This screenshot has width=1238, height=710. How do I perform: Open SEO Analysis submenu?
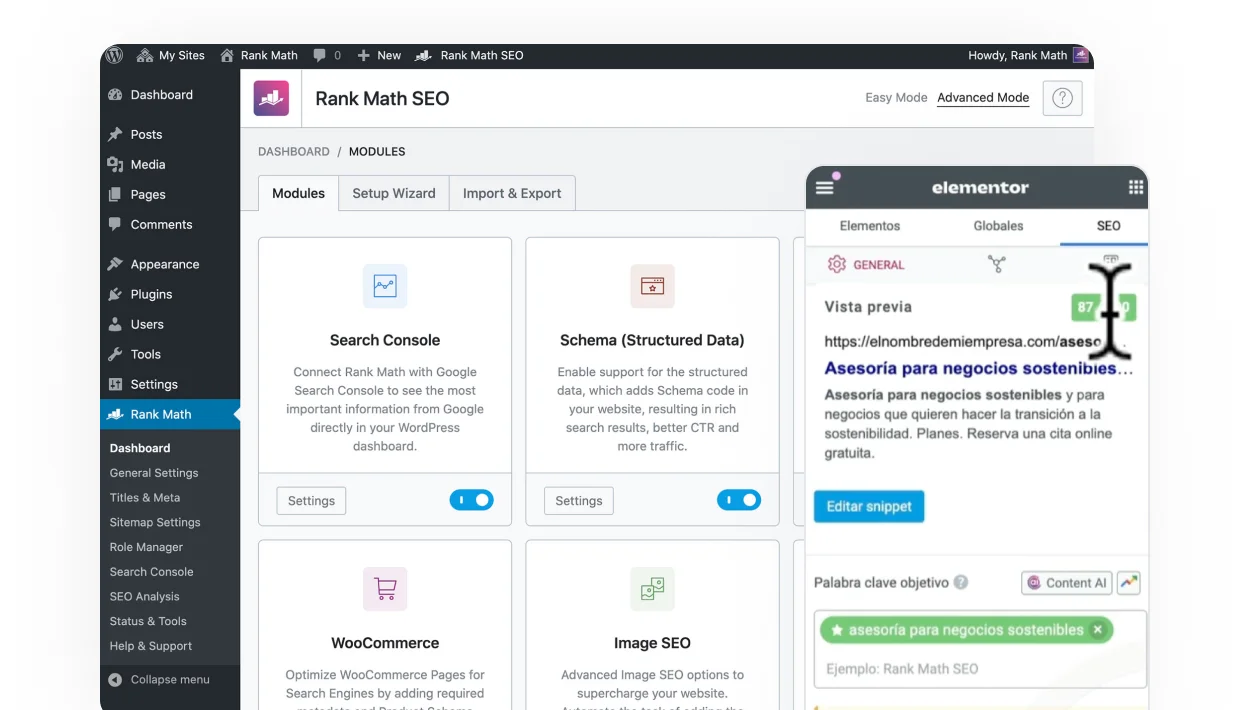(x=144, y=597)
